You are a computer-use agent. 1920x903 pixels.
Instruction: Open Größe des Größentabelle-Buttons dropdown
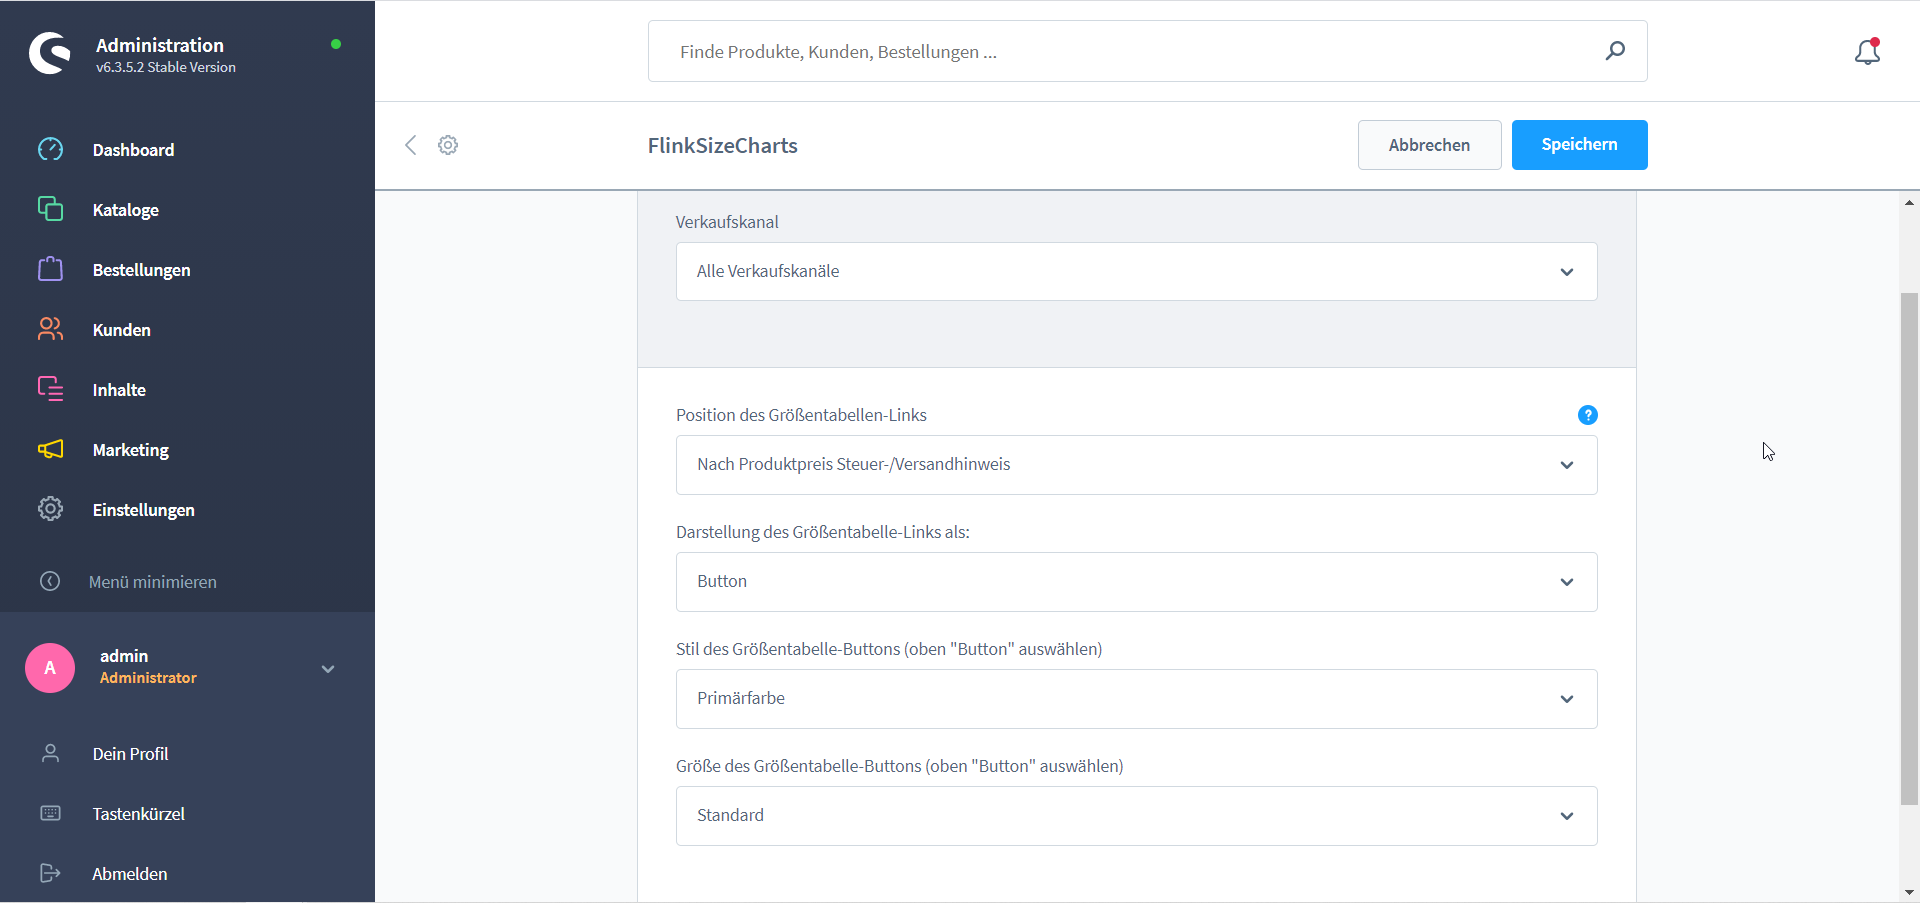(1136, 816)
